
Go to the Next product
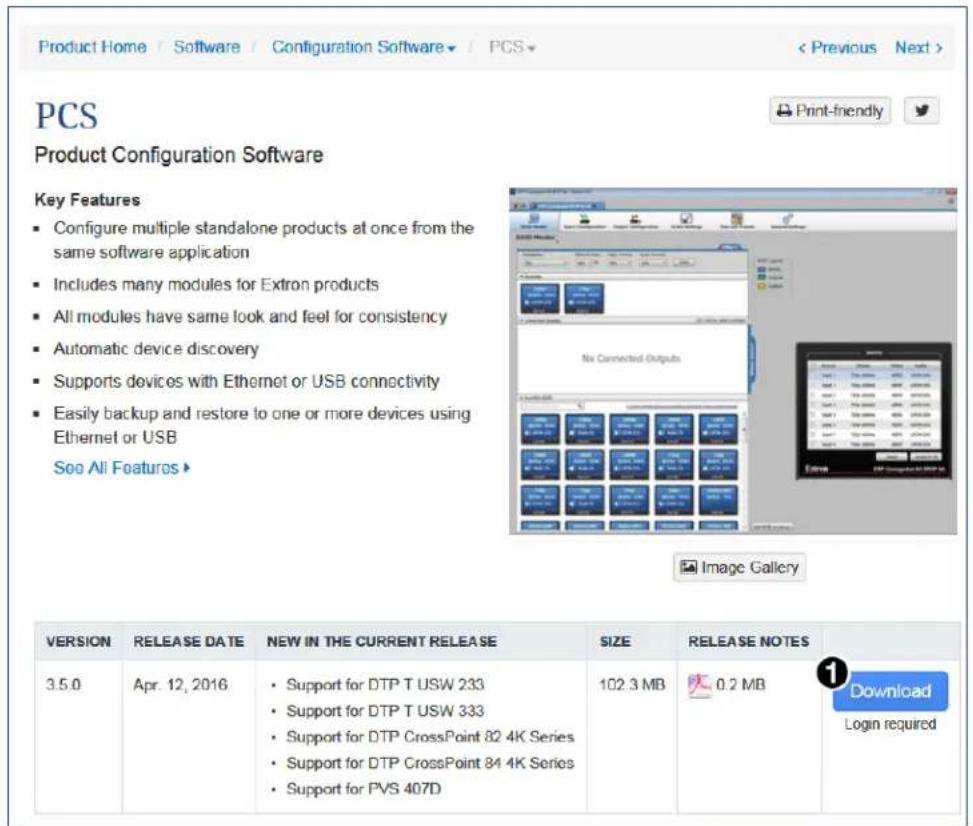pos(918,48)
